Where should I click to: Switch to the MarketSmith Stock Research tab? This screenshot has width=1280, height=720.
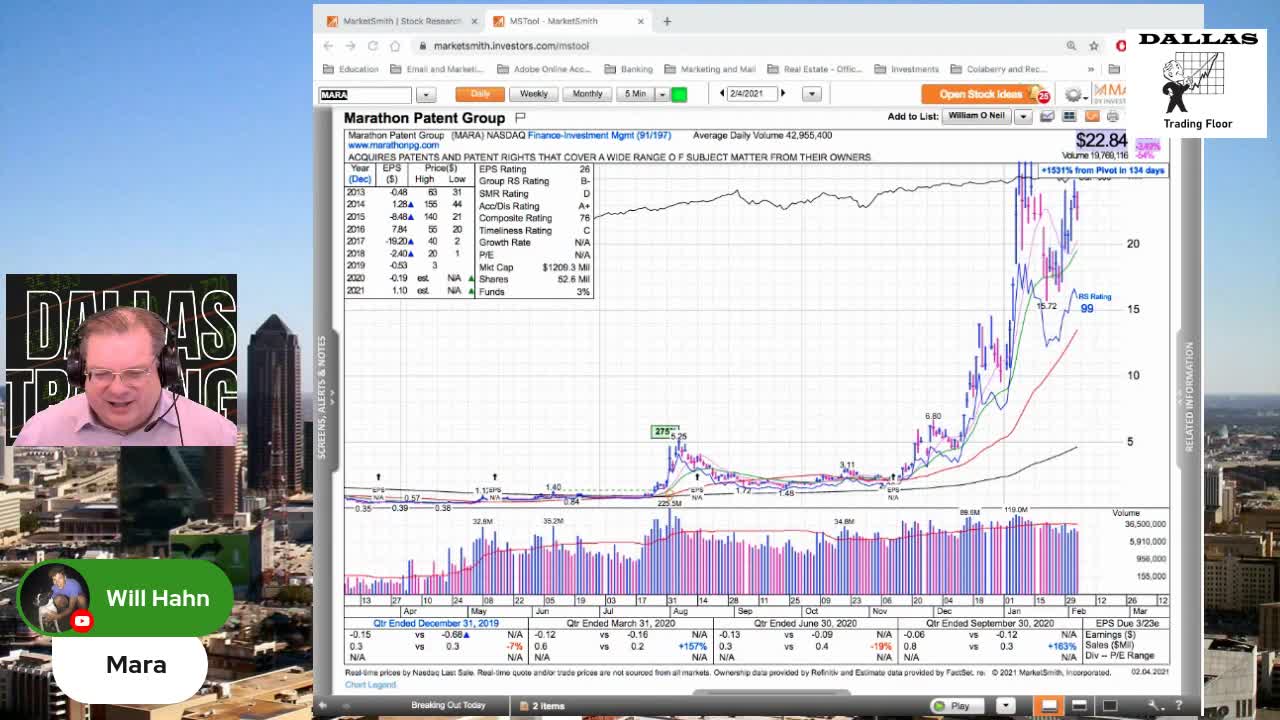pyautogui.click(x=400, y=20)
